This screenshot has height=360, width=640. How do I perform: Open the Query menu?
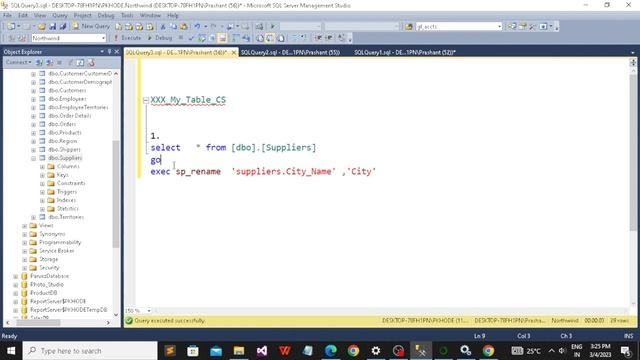click(60, 16)
